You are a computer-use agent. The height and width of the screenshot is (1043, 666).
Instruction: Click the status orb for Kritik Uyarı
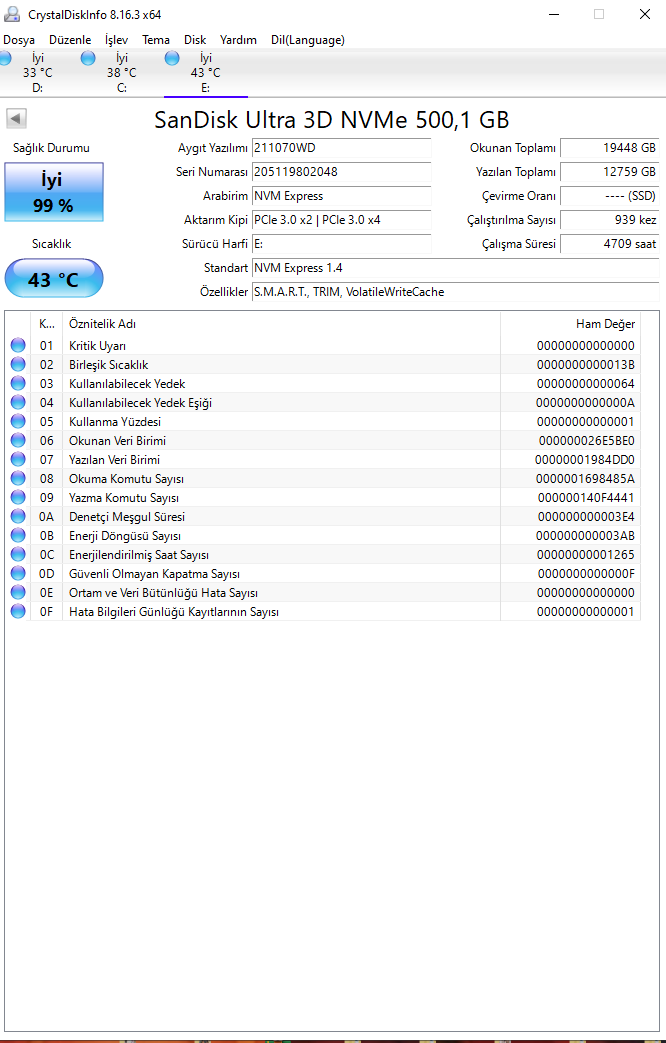coord(18,345)
